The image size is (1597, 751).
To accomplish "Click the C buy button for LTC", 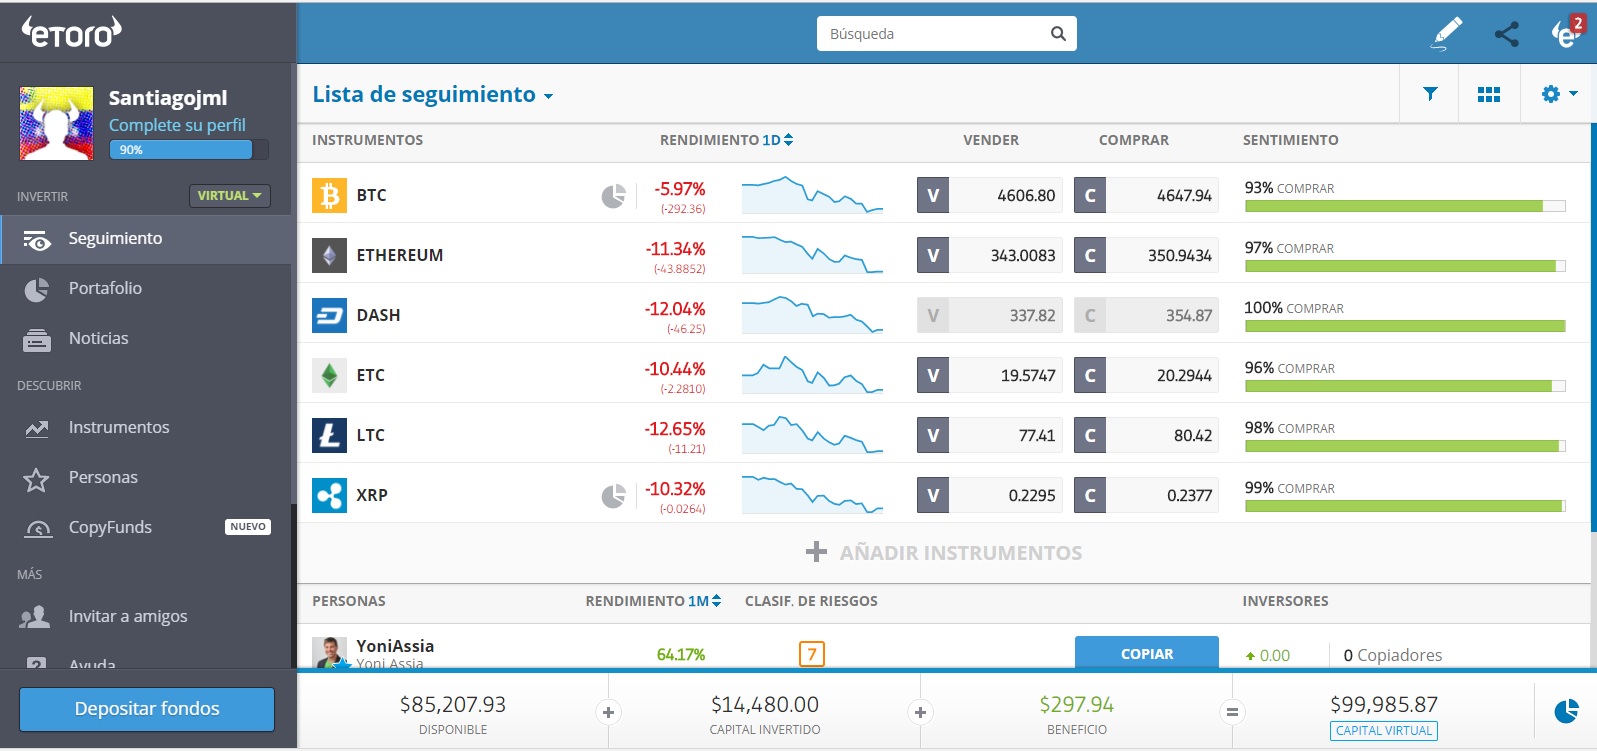I will tap(1090, 436).
